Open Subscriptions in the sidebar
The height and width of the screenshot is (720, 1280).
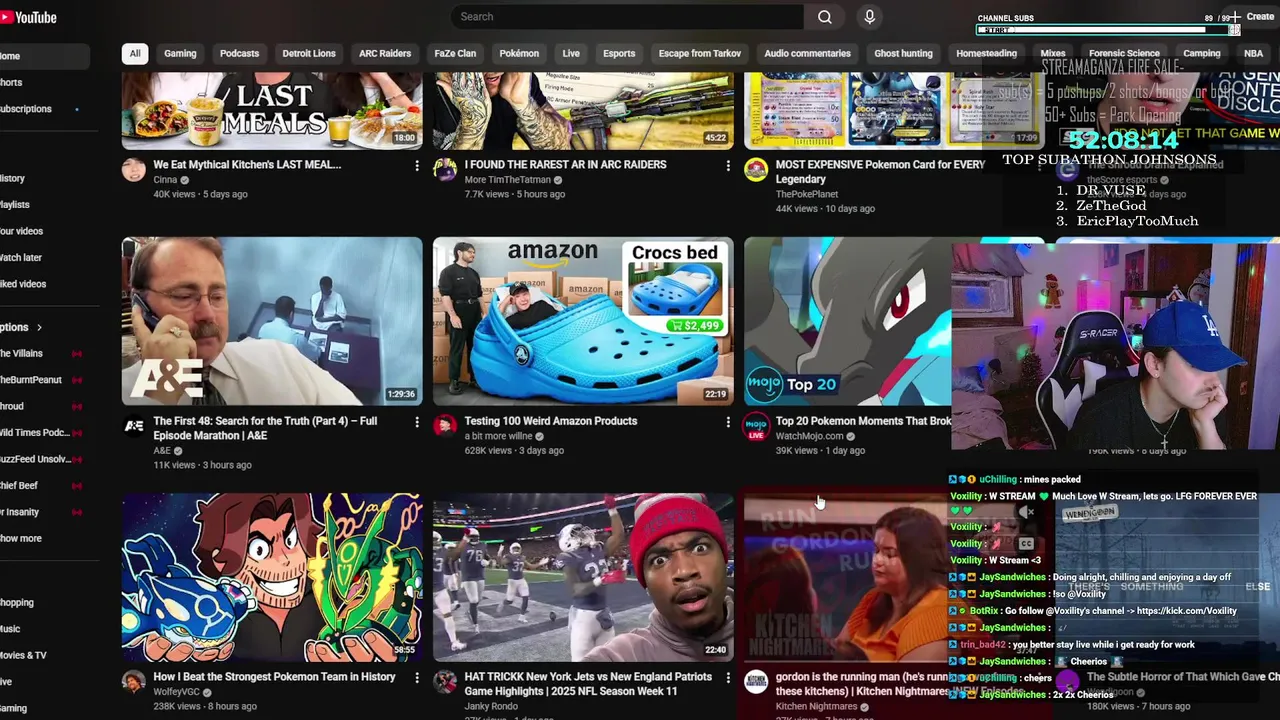click(x=26, y=109)
